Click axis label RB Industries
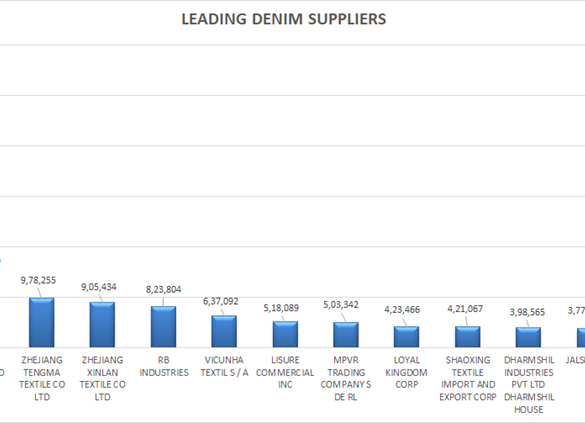This screenshot has width=585, height=423. pyautogui.click(x=164, y=366)
